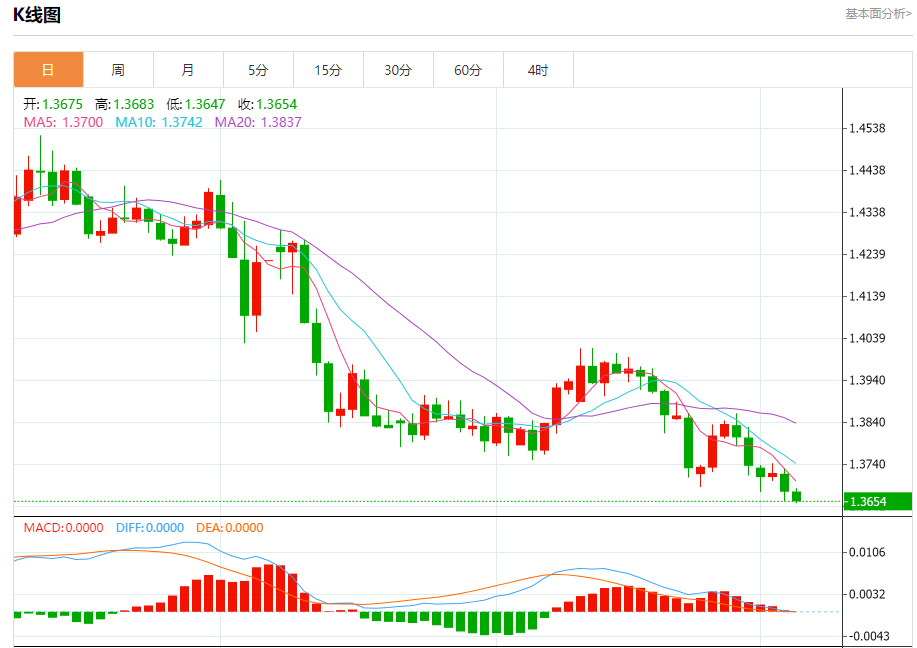Switch to the 月 monthly tab

(x=188, y=70)
